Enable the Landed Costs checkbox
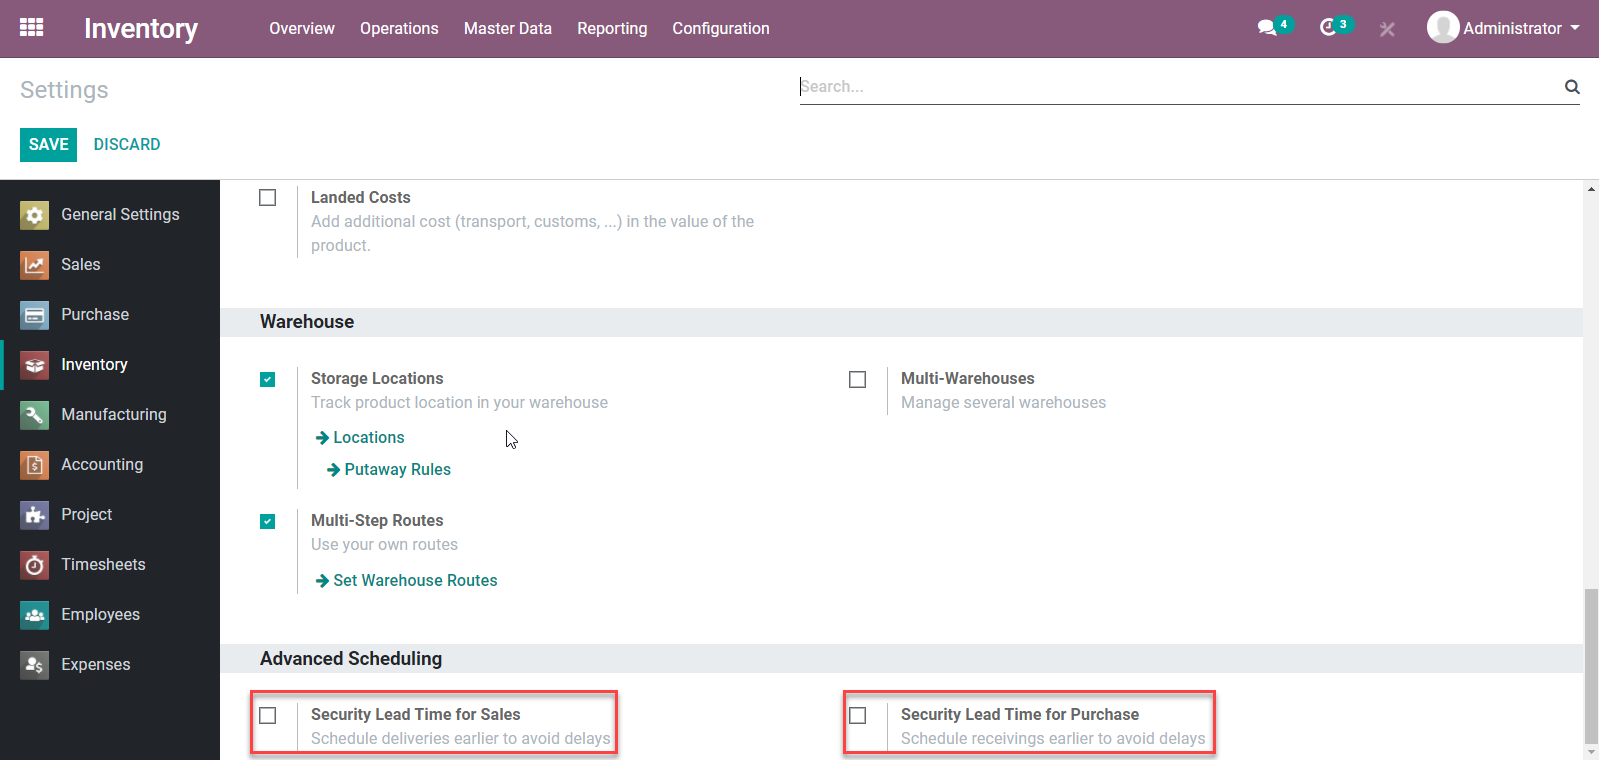Viewport: 1599px width, 760px height. click(x=268, y=198)
